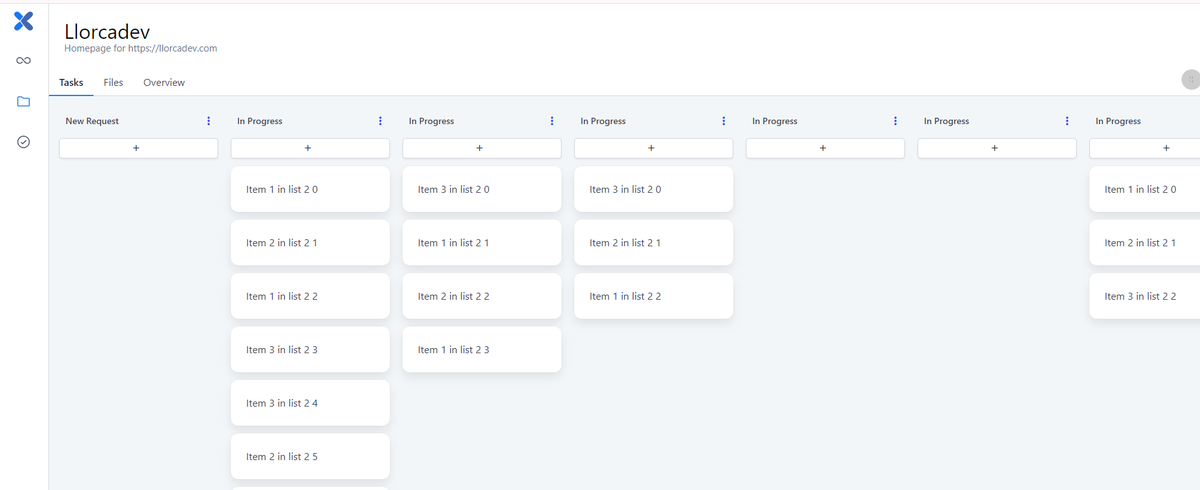The width and height of the screenshot is (1200, 490).
Task: Open 'Item 1 in list 2 0' in the rightmost column
Action: 1145,189
